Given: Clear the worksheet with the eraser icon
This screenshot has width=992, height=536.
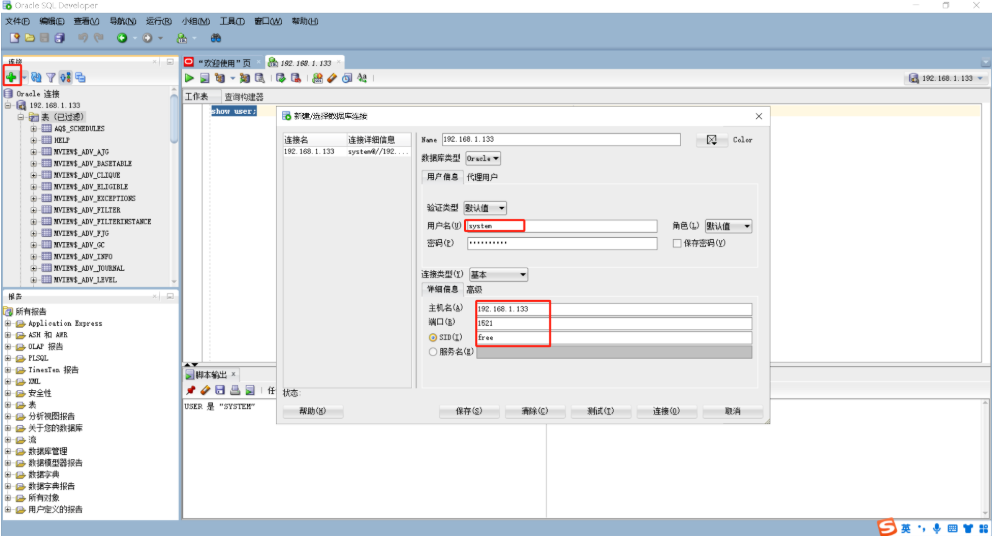Looking at the screenshot, I should pyautogui.click(x=332, y=78).
